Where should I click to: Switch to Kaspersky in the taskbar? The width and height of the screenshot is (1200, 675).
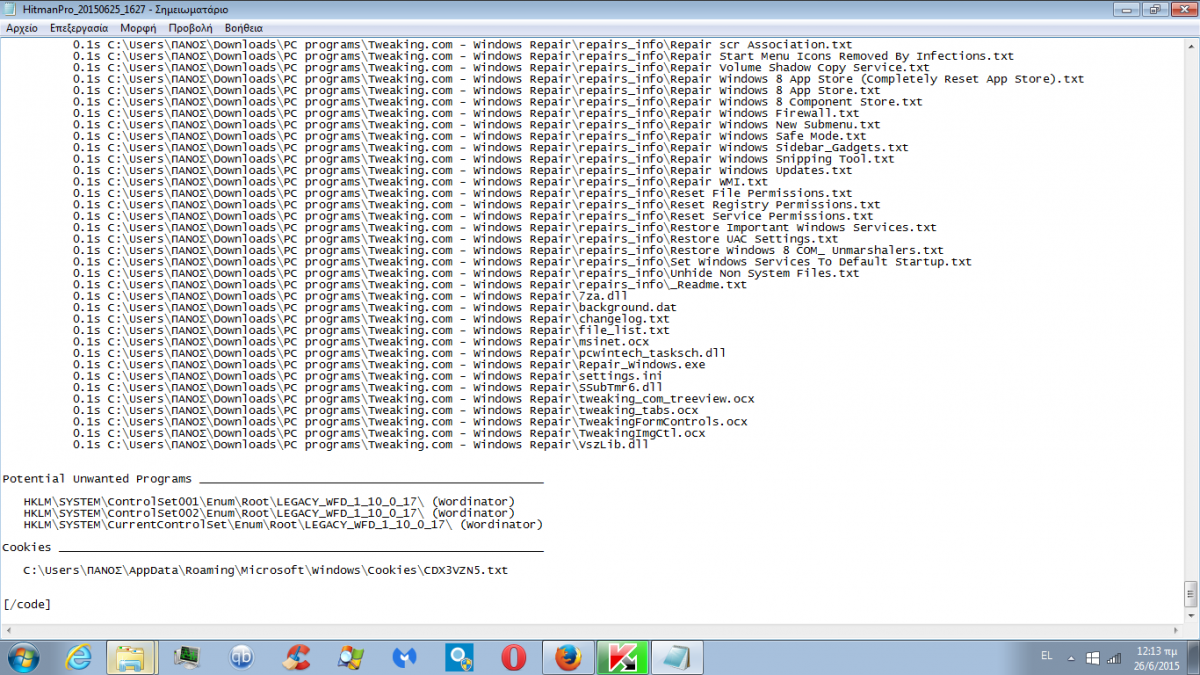point(623,657)
